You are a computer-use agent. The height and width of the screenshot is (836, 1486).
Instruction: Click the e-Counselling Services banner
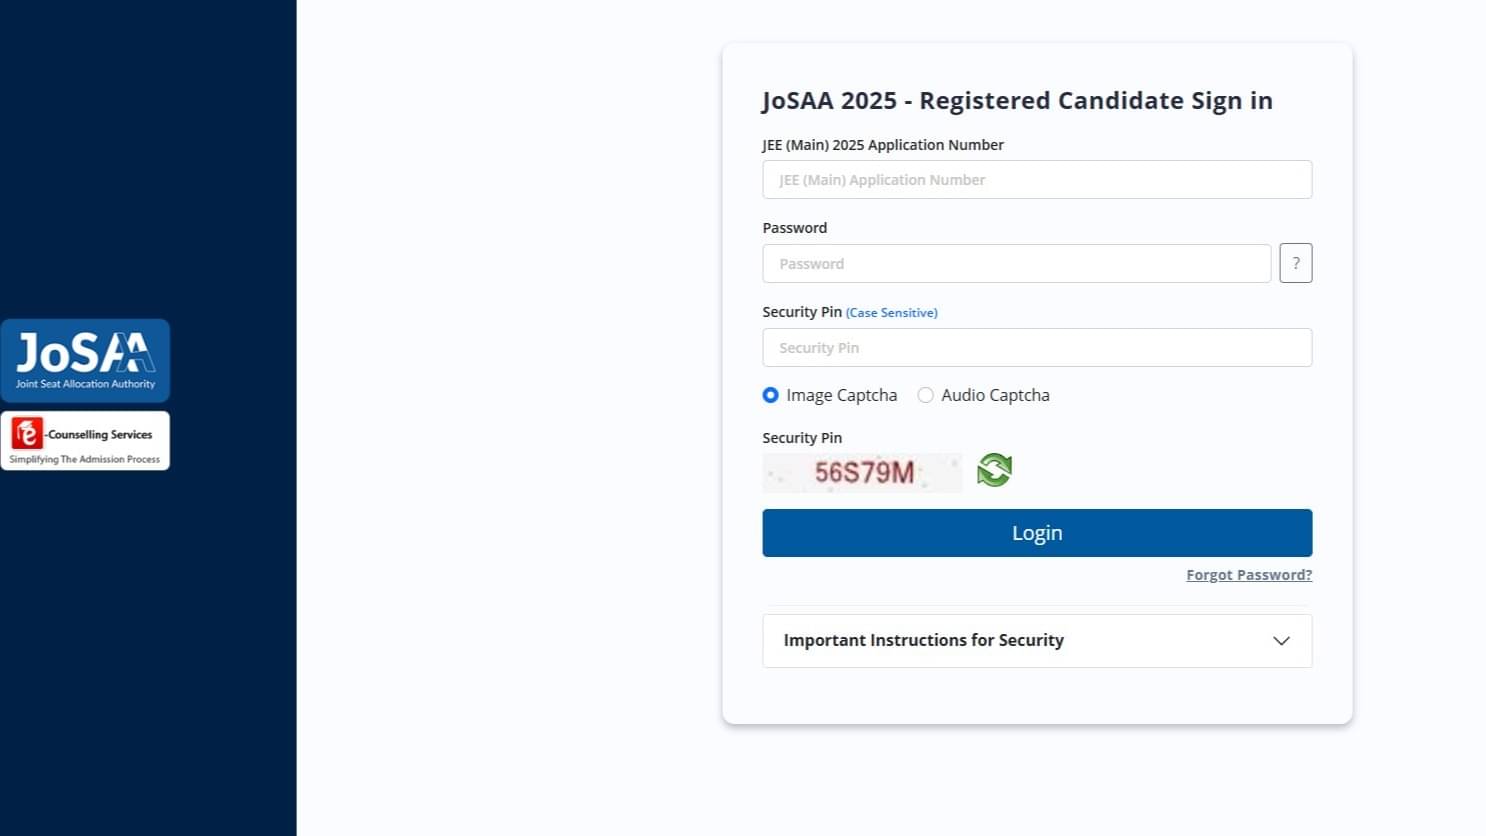(x=85, y=440)
